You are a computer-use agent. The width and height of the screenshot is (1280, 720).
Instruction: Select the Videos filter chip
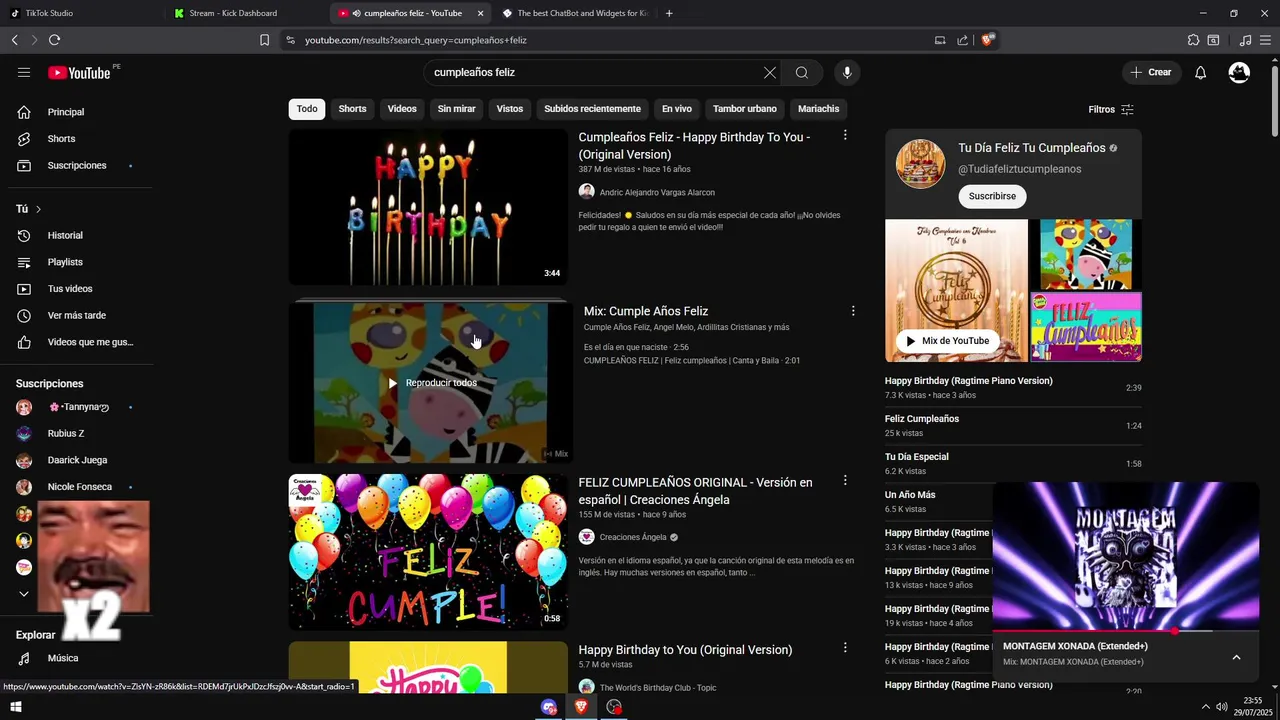tap(402, 109)
